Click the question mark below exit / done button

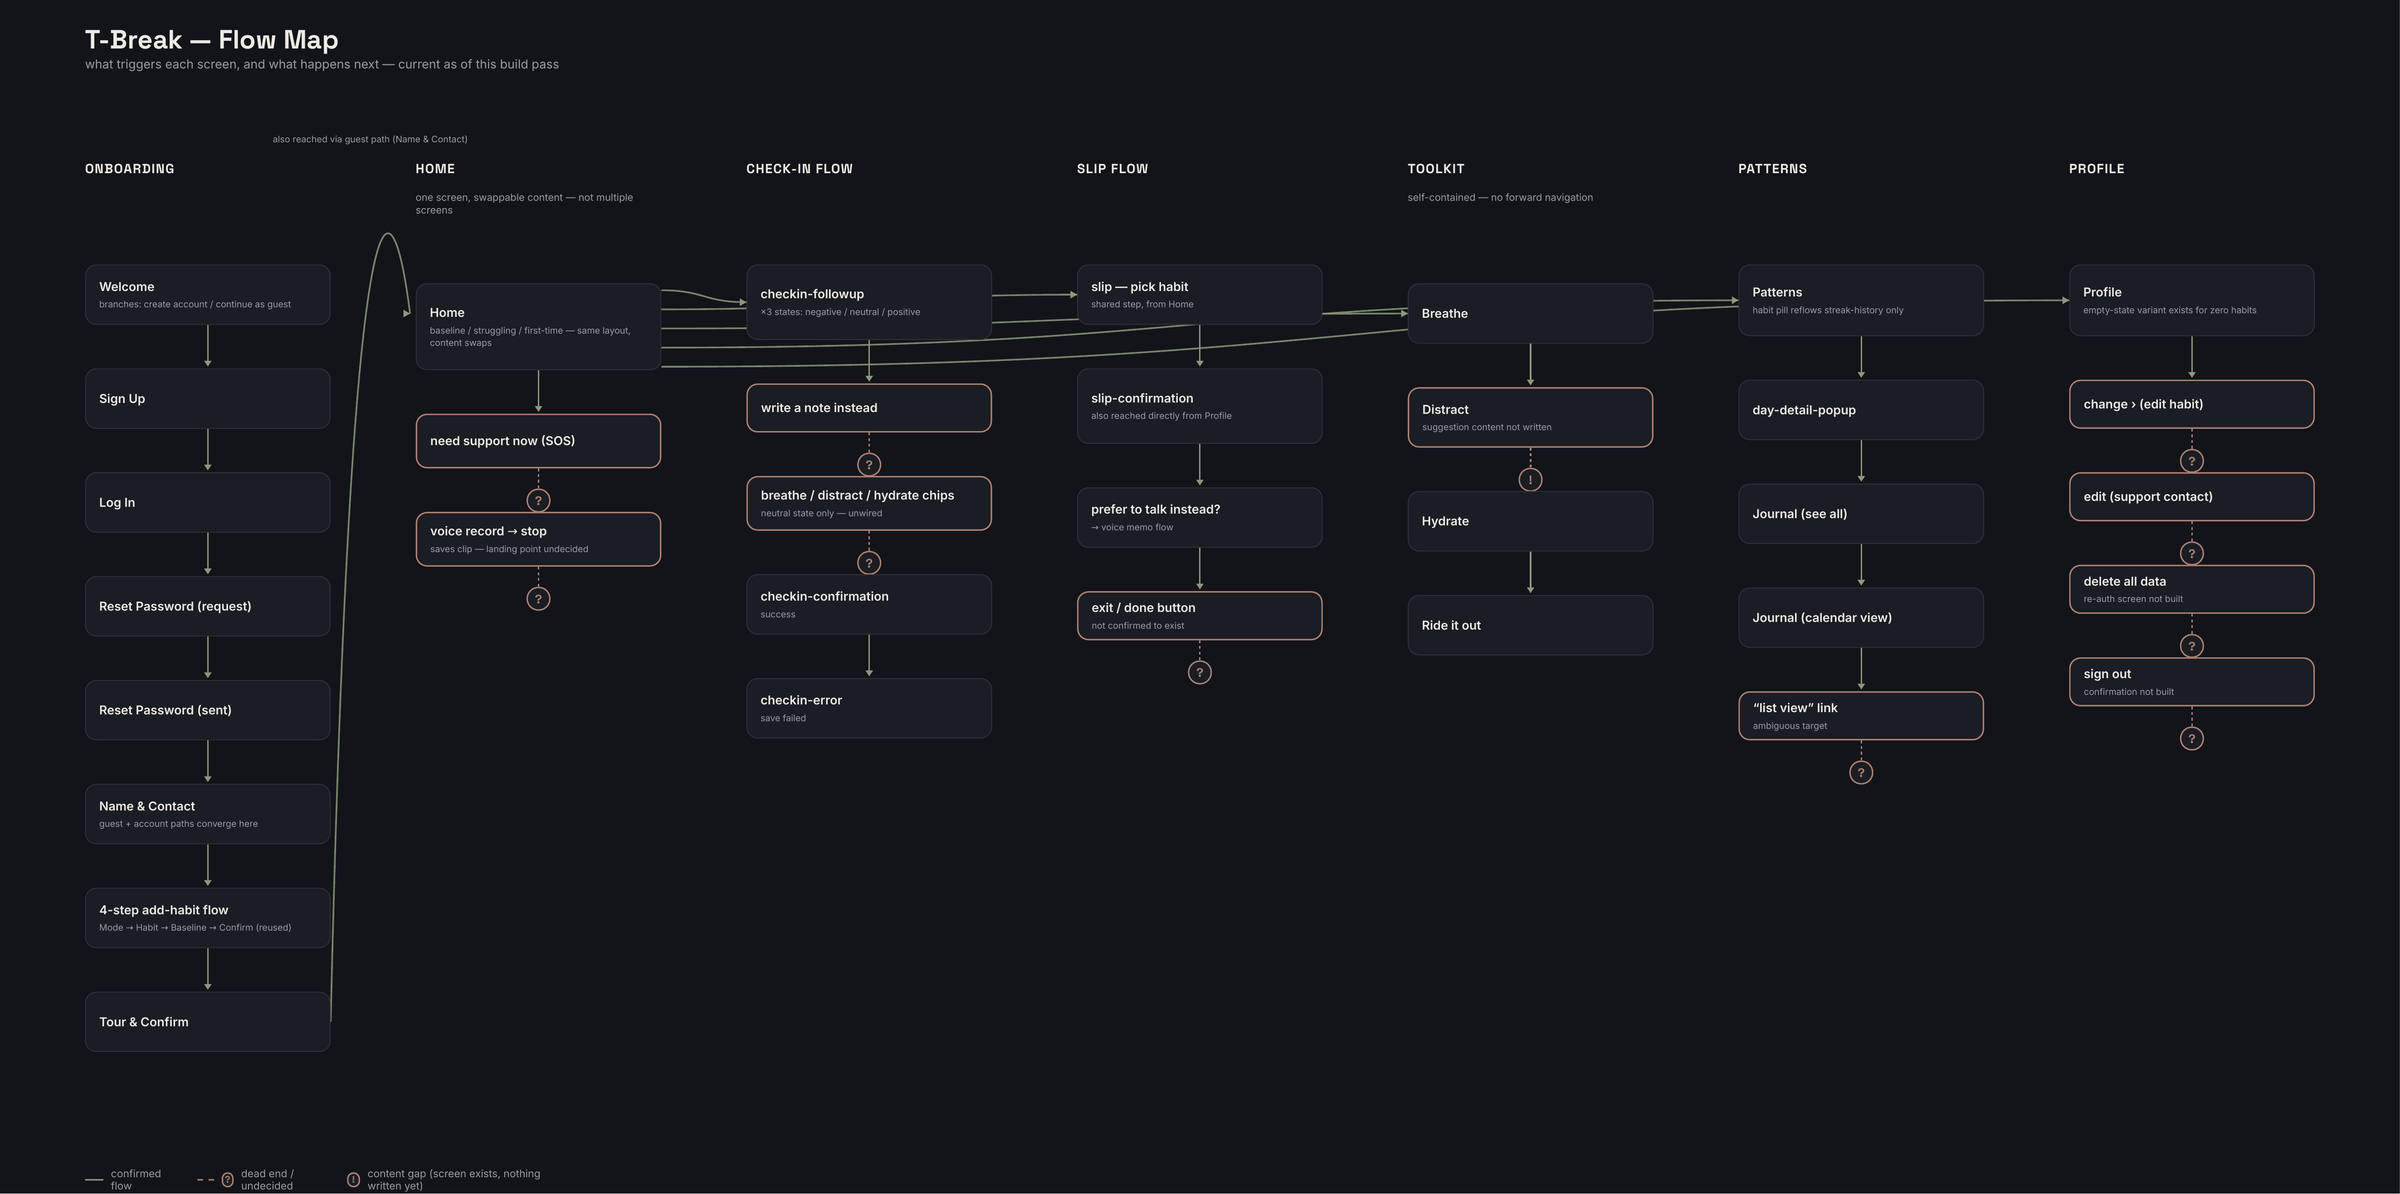coord(1200,672)
